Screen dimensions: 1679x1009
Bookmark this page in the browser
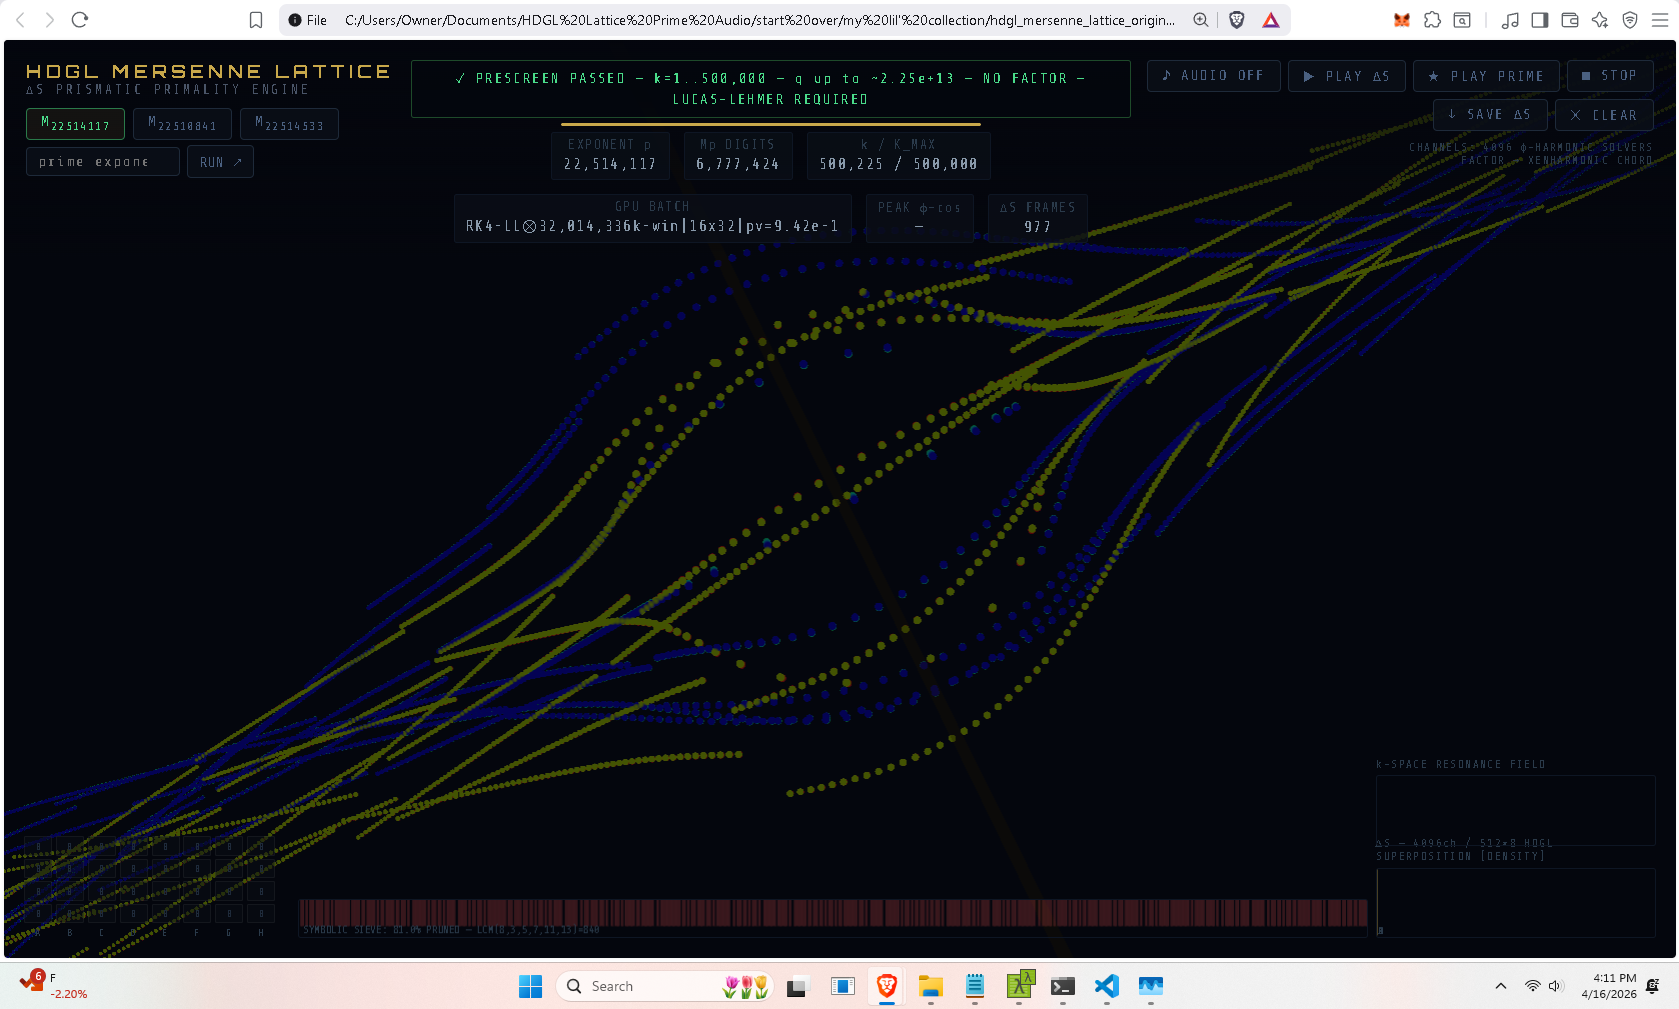pyautogui.click(x=256, y=20)
